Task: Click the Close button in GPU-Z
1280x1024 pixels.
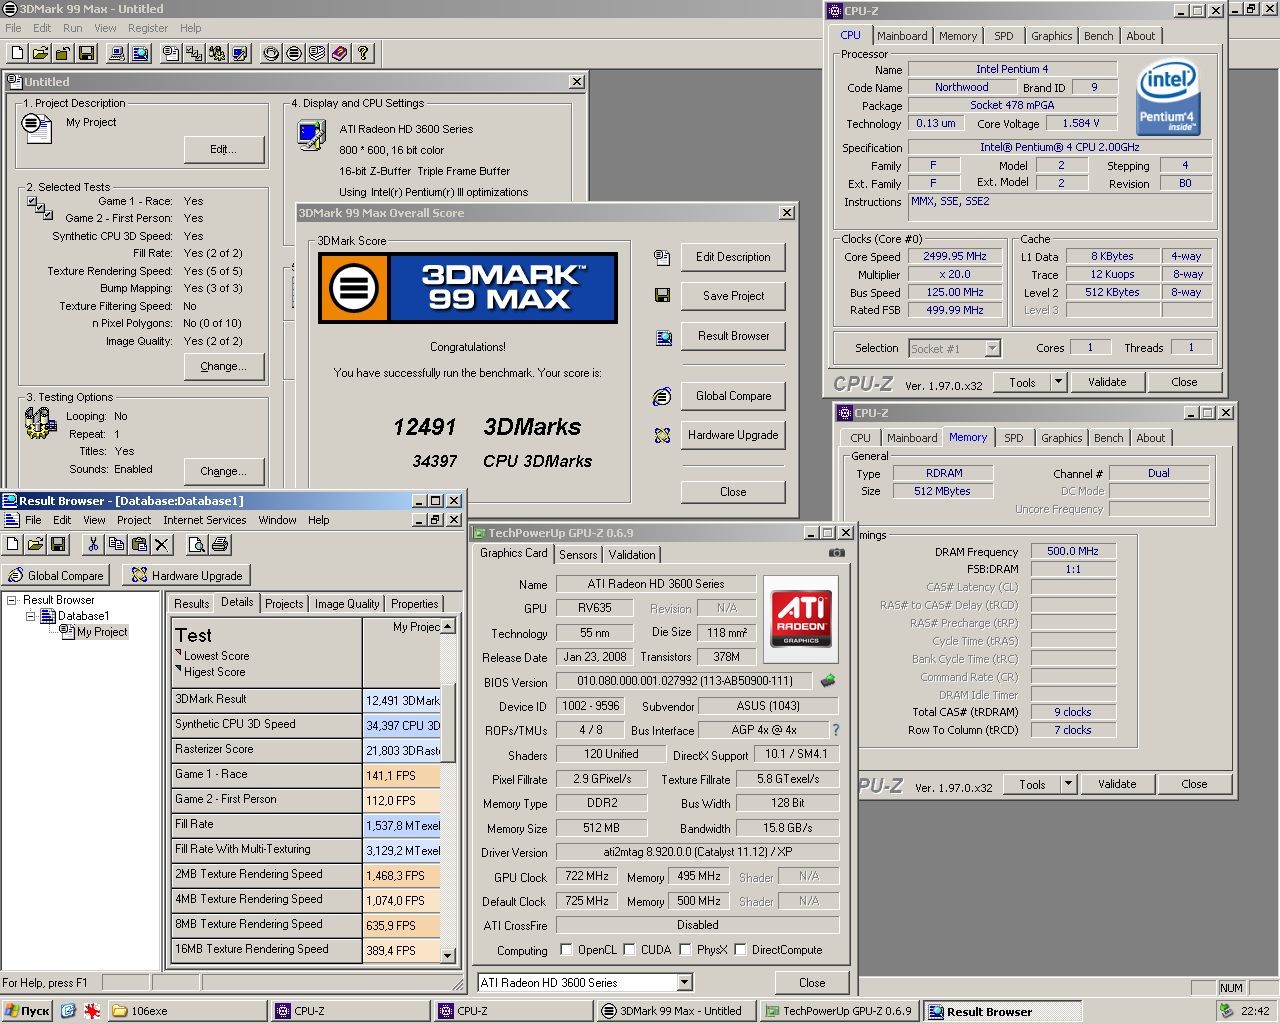Action: 812,983
